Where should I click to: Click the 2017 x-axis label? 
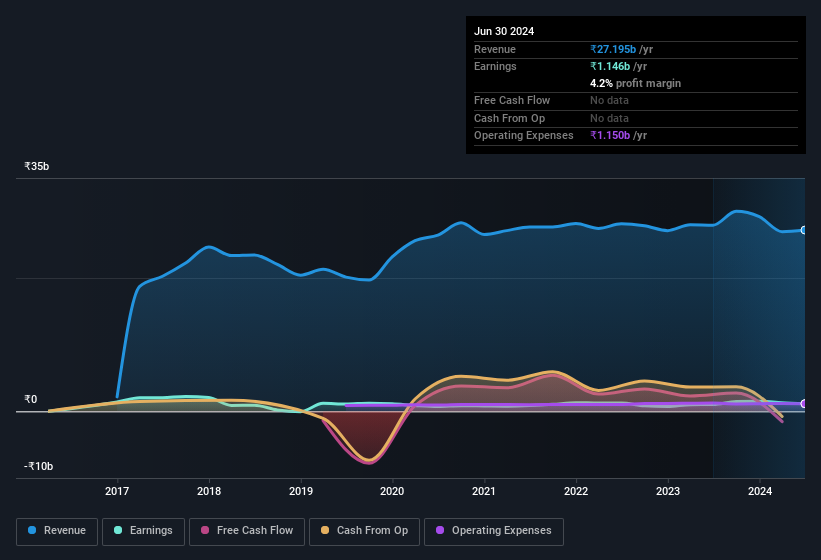click(117, 491)
